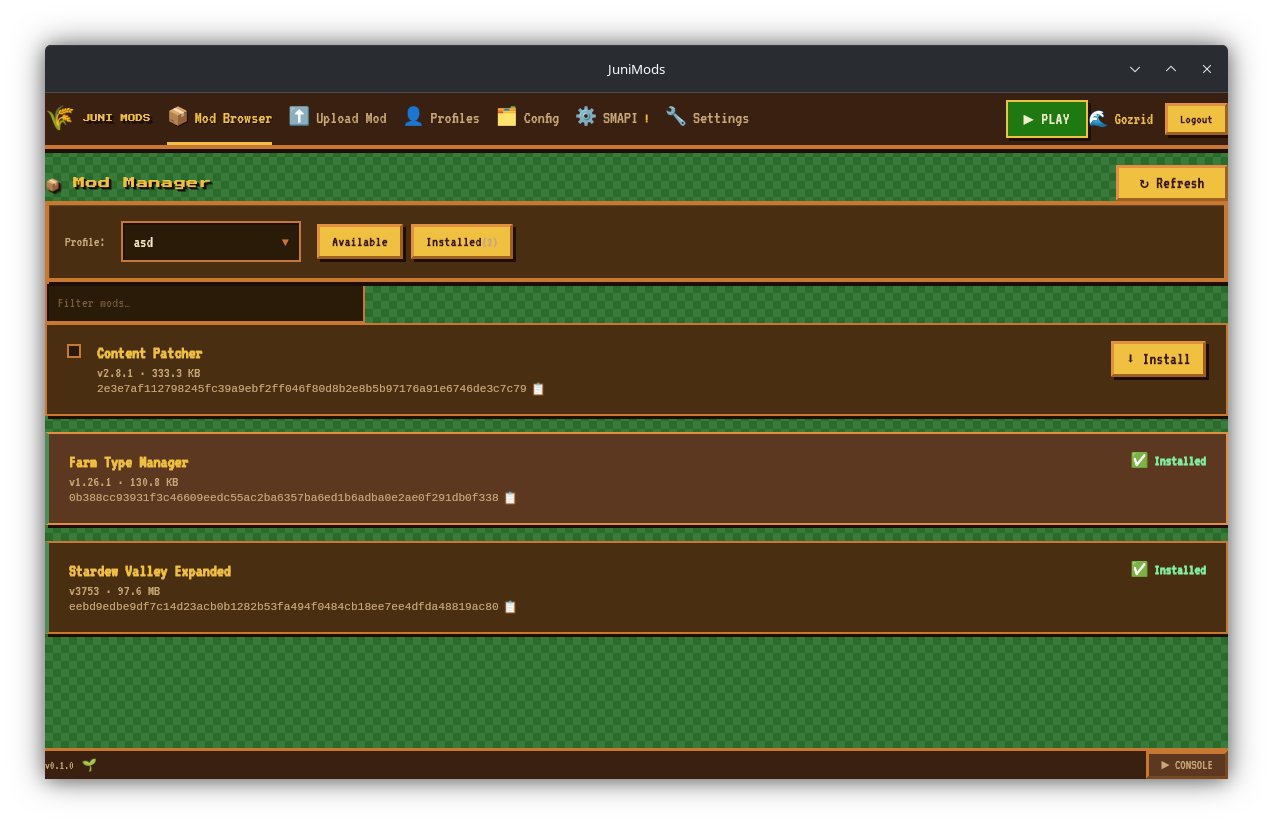Image resolution: width=1273 pixels, height=824 pixels.
Task: Click the package icon next to Mod Manager heading
Action: pyautogui.click(x=53, y=184)
